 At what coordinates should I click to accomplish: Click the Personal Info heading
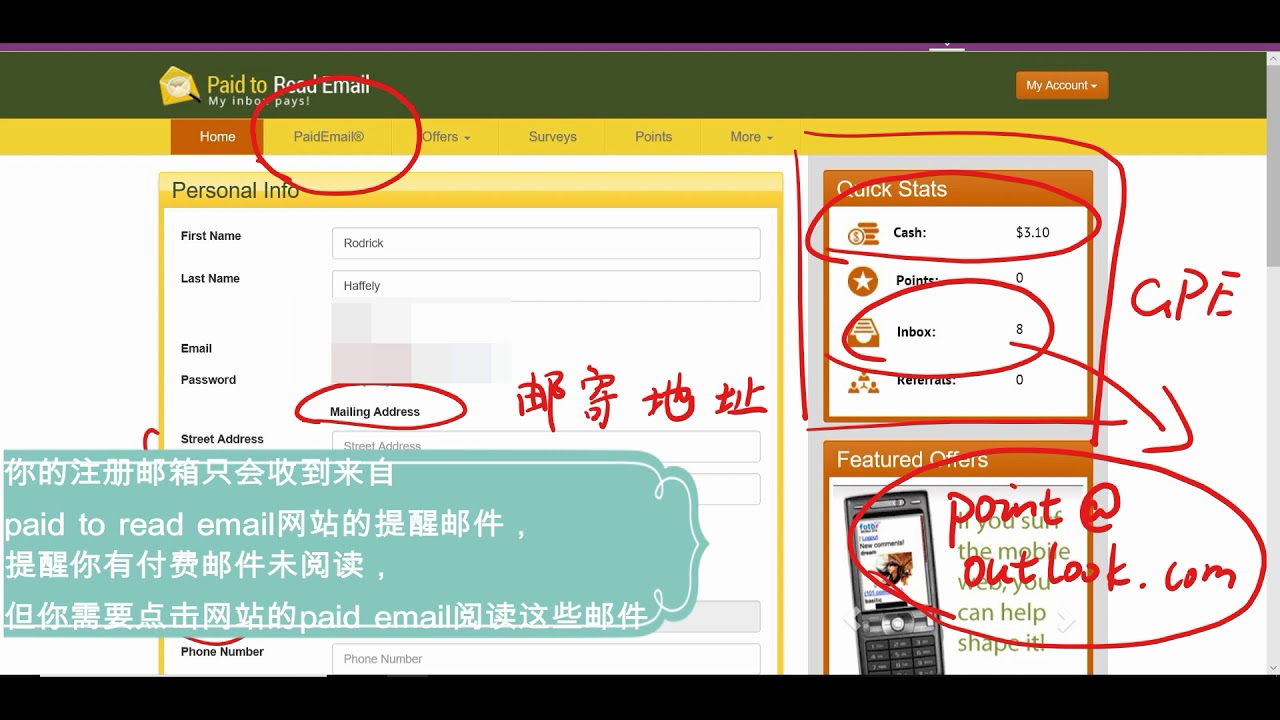(x=235, y=190)
